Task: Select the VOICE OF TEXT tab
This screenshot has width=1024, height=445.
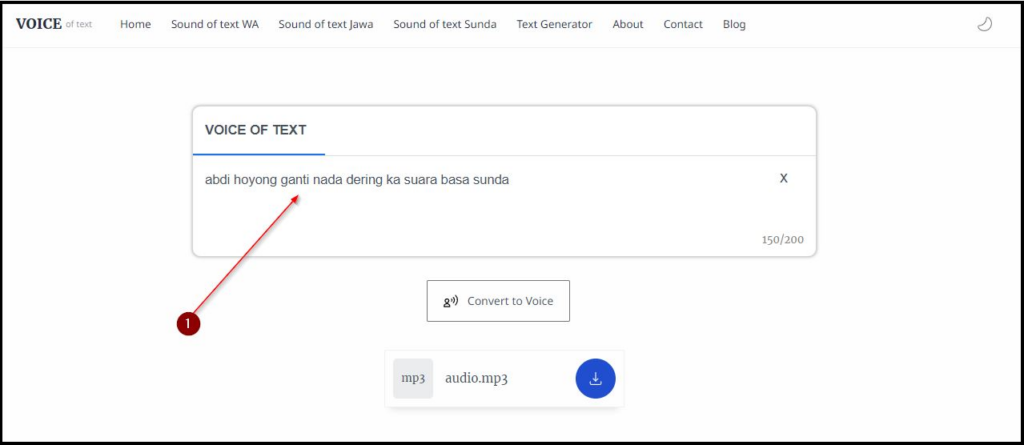Action: pyautogui.click(x=256, y=130)
